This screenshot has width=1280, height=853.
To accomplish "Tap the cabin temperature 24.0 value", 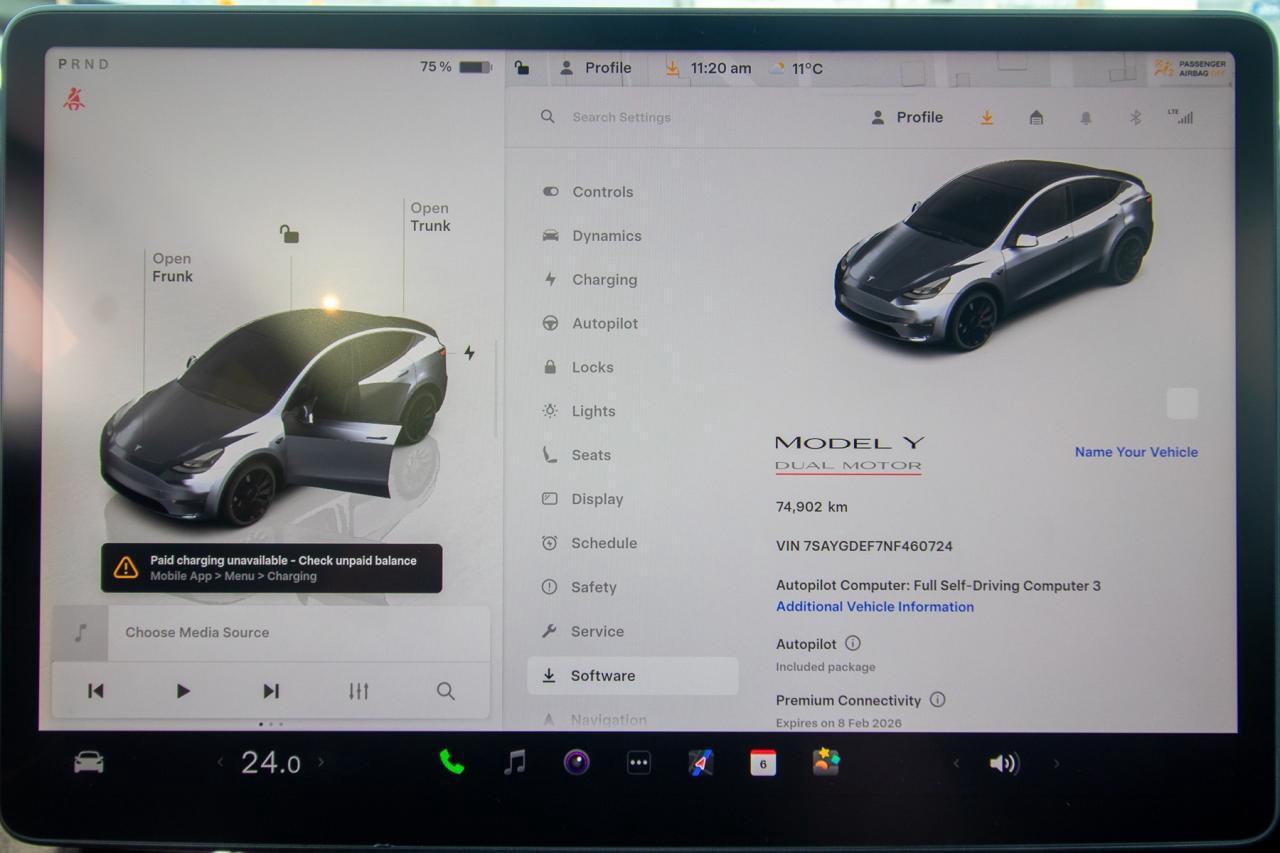I will click(271, 763).
